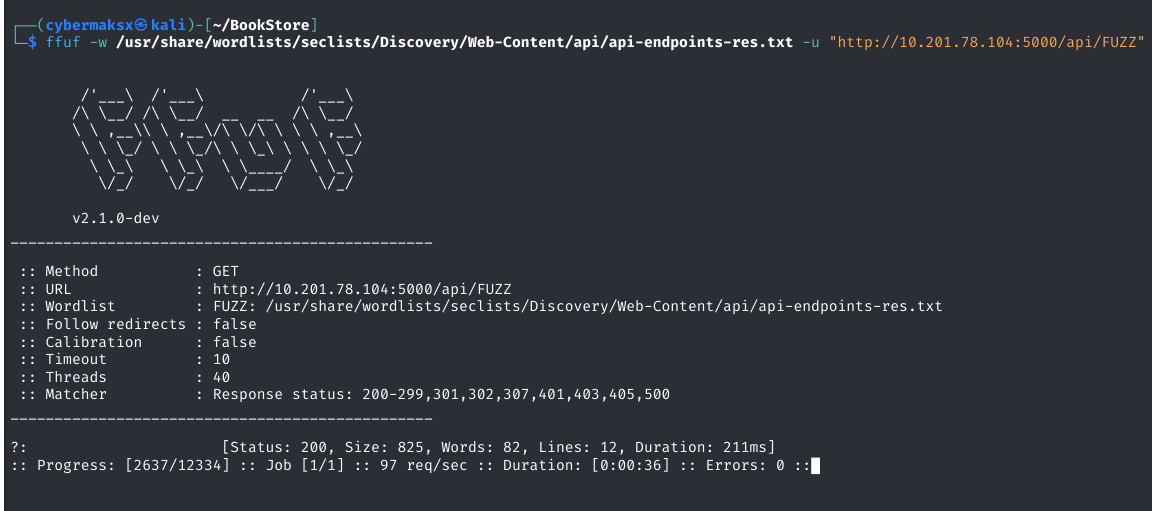Open the URL shown in the config block
1152x511 pixels.
361,289
